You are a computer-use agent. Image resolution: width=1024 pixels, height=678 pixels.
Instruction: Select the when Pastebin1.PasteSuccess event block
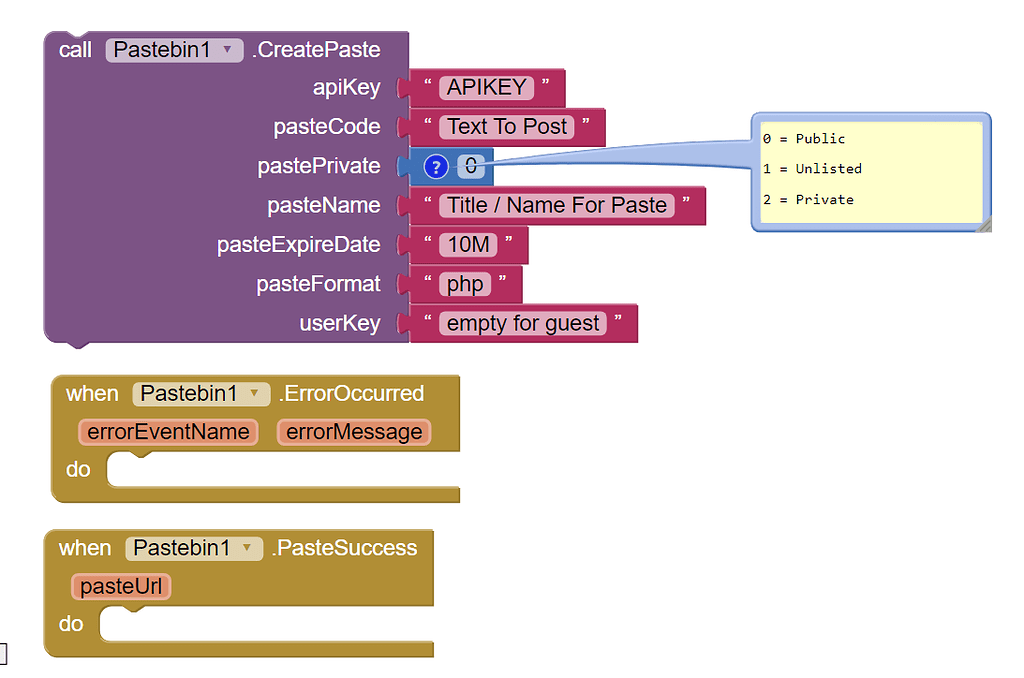click(x=85, y=548)
